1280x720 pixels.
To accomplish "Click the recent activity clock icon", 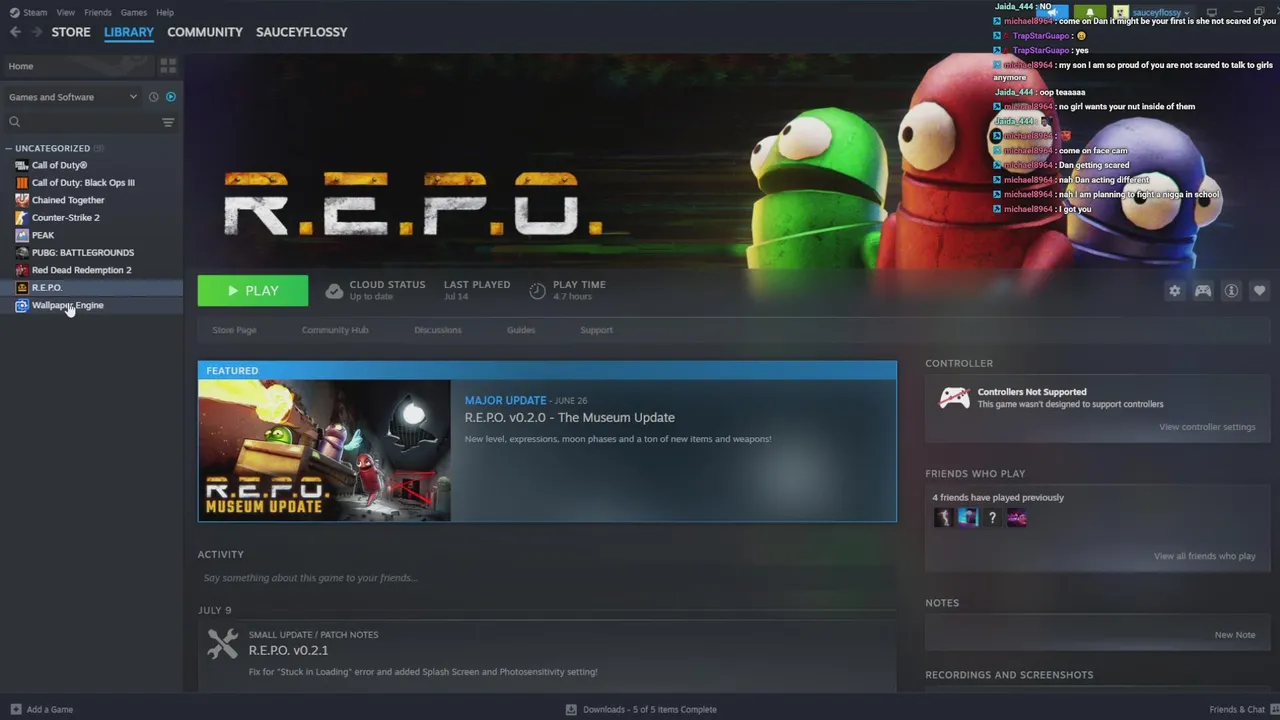I will (153, 97).
